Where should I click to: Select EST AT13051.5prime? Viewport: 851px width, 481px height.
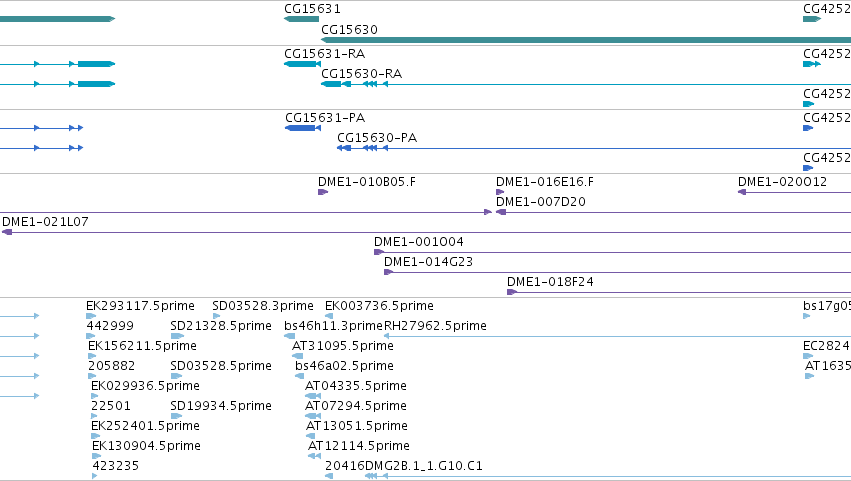coord(357,427)
